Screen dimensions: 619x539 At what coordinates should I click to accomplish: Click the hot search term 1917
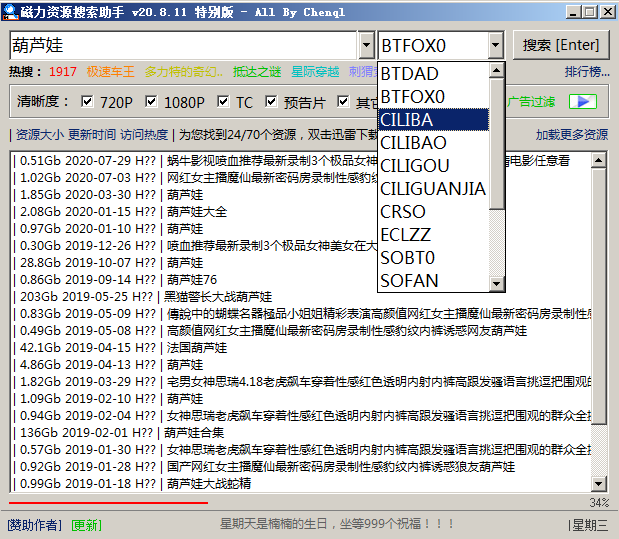pos(62,72)
